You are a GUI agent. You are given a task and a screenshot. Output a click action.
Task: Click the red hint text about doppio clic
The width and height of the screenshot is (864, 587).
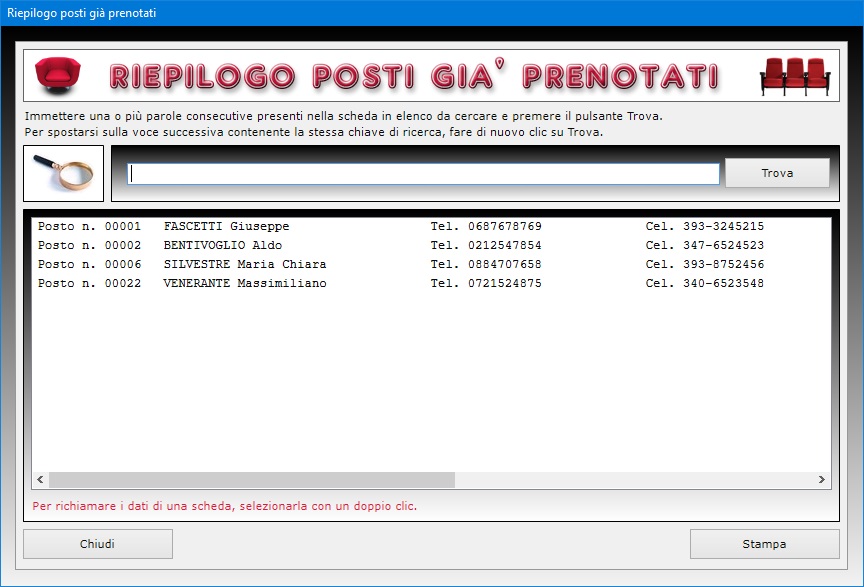pos(224,506)
